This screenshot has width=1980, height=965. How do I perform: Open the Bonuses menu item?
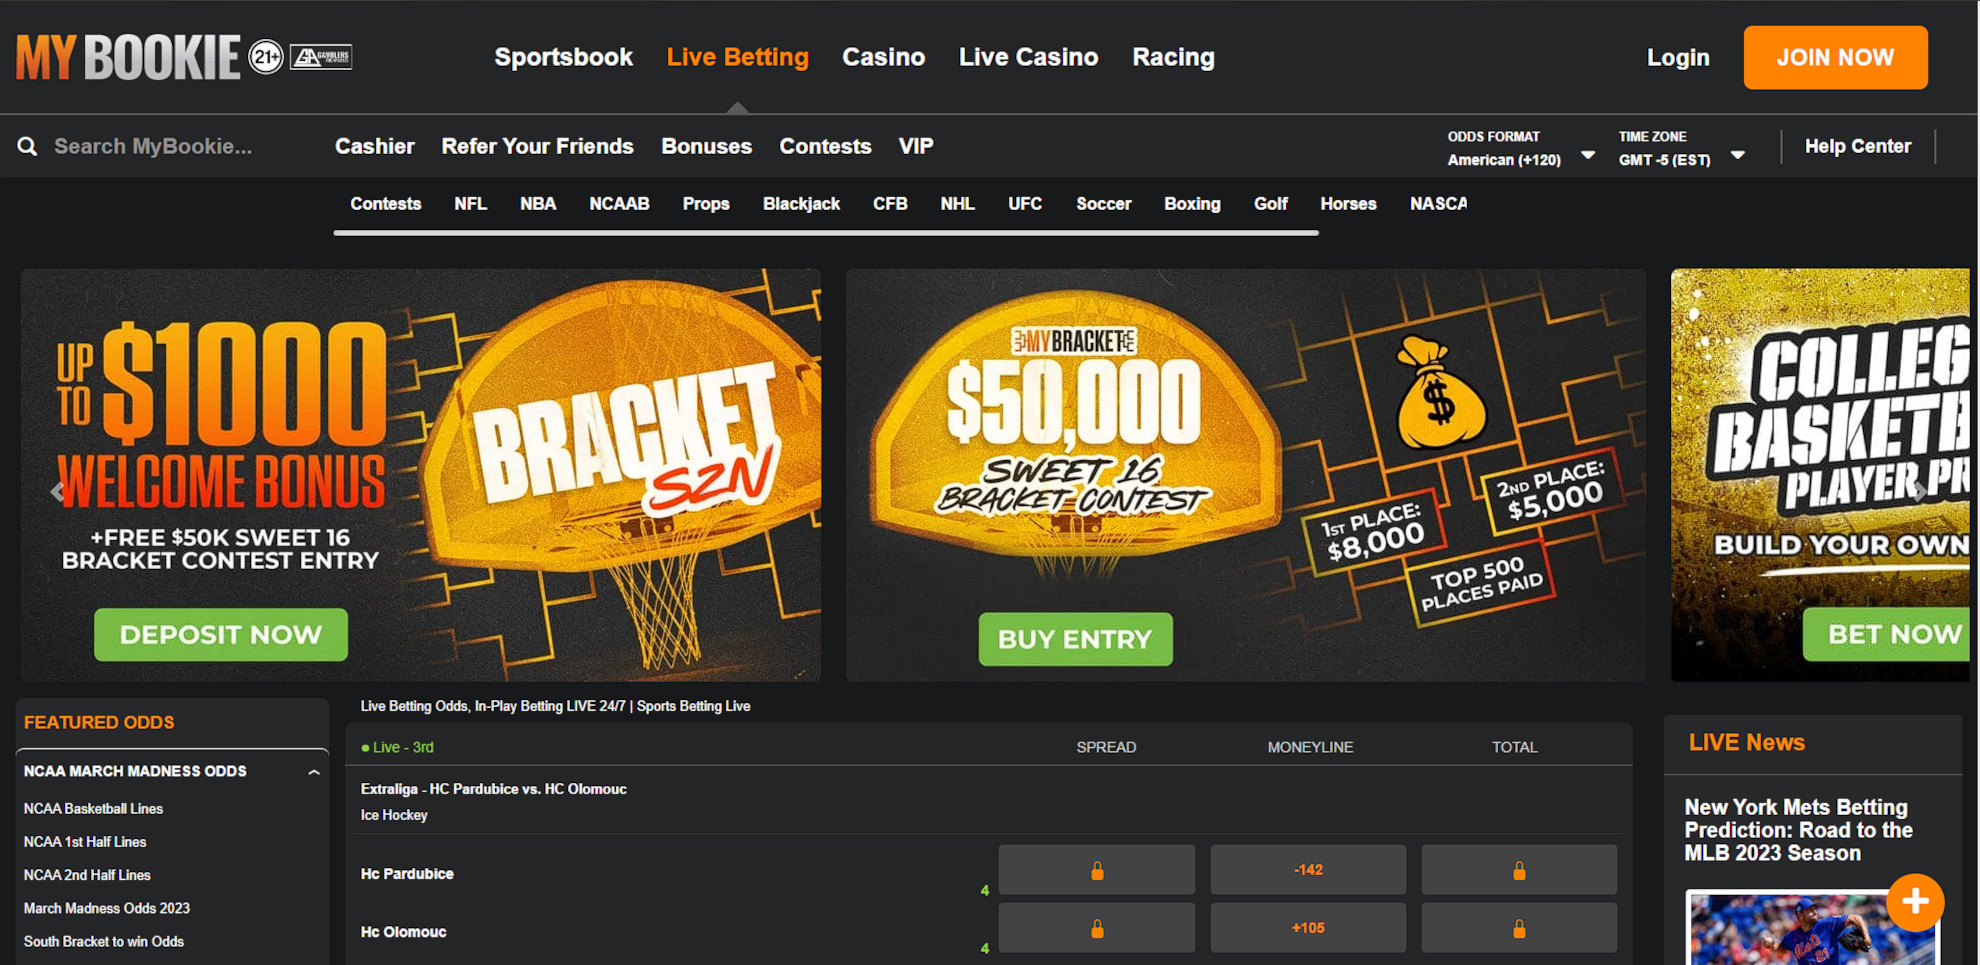706,146
